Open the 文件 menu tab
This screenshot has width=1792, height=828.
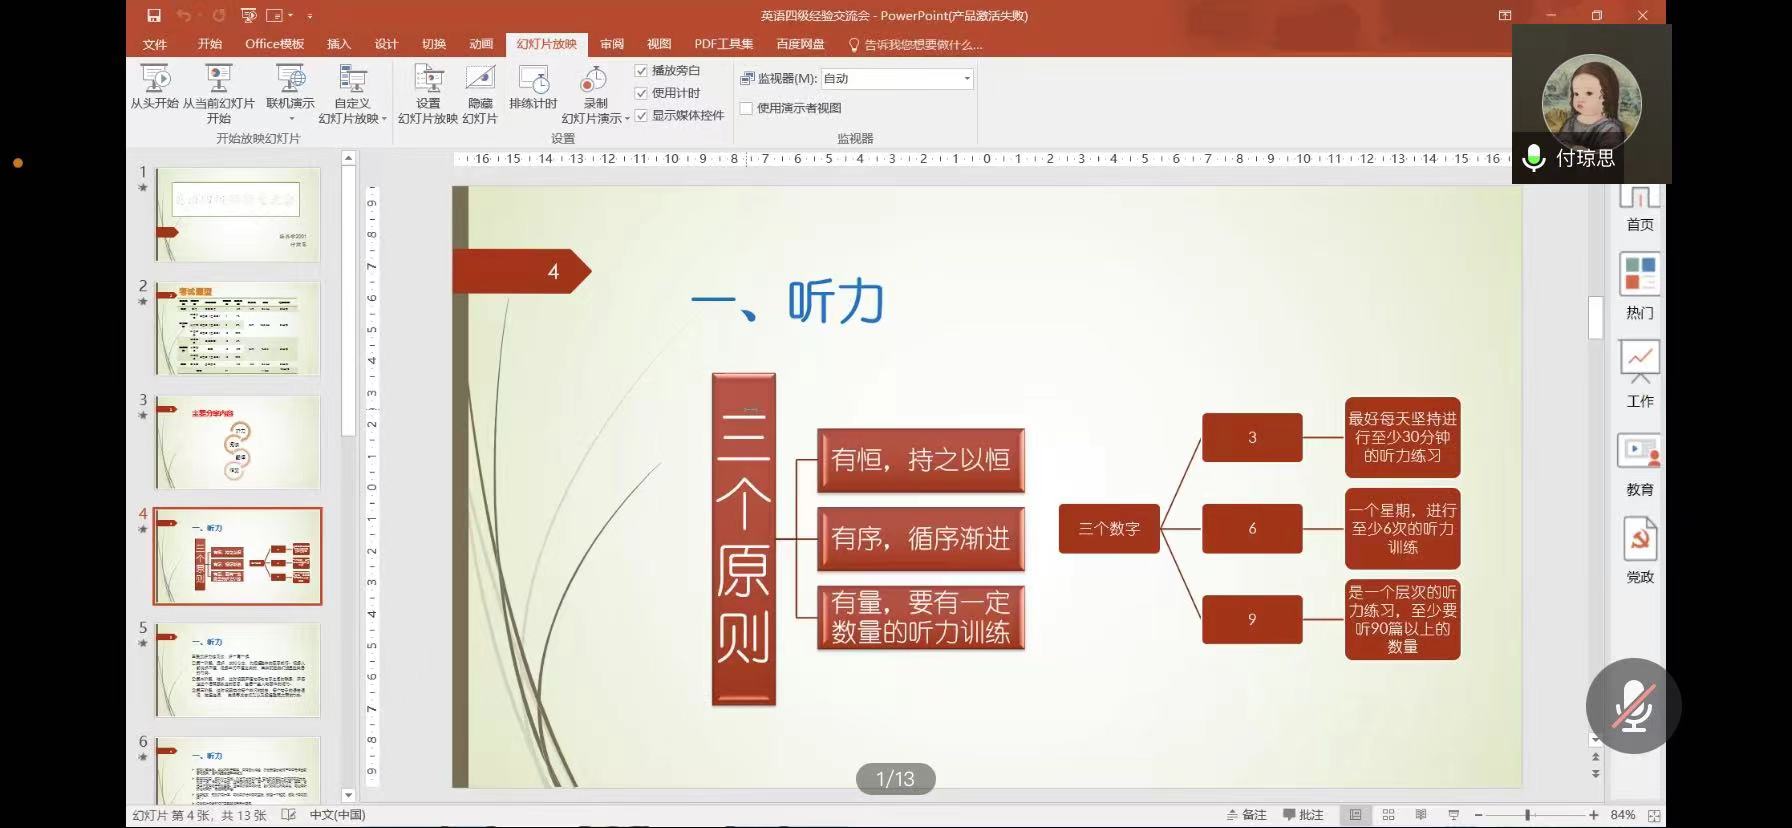(154, 44)
